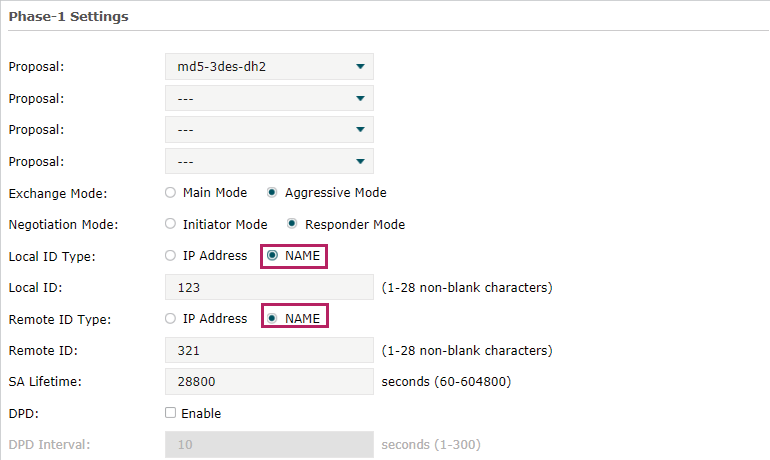Click the greyed-out DPD Interval field
The width and height of the screenshot is (770, 460).
pyautogui.click(x=268, y=444)
